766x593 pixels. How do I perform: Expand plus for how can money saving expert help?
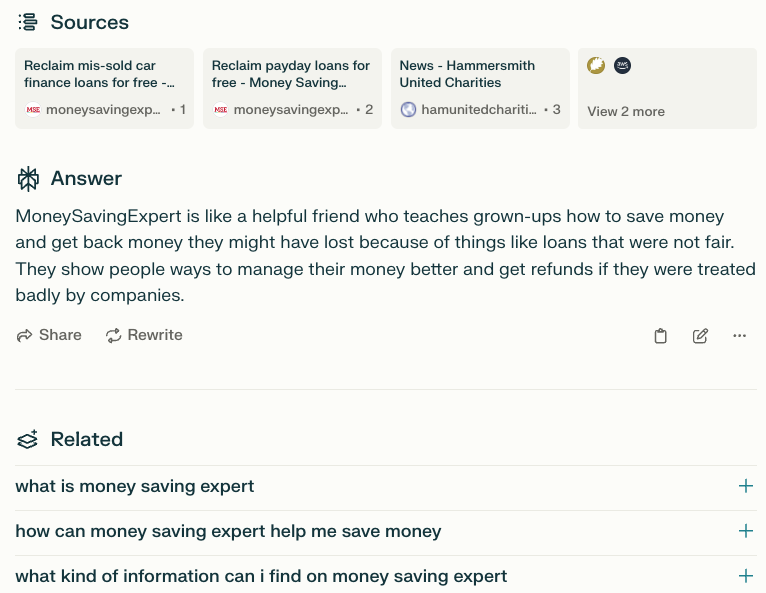[746, 531]
